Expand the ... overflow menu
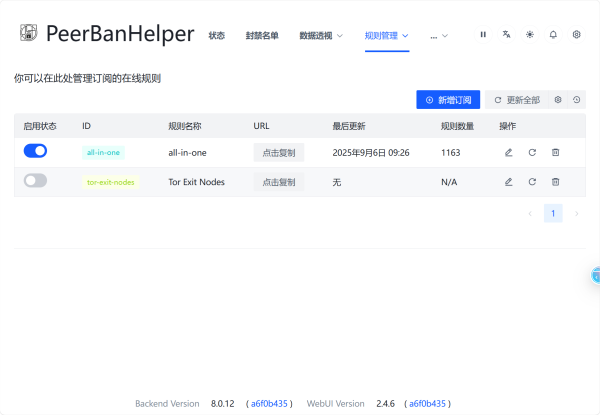The height and width of the screenshot is (415, 600). (x=439, y=36)
